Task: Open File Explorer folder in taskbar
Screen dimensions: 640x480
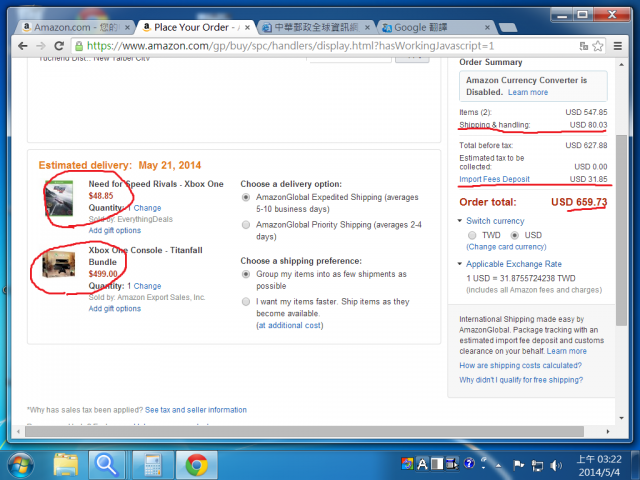Action: pyautogui.click(x=65, y=465)
